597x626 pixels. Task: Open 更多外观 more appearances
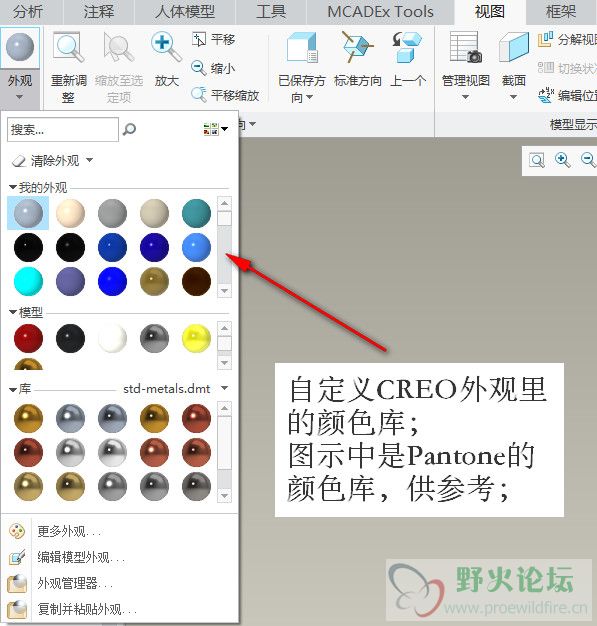[69, 531]
